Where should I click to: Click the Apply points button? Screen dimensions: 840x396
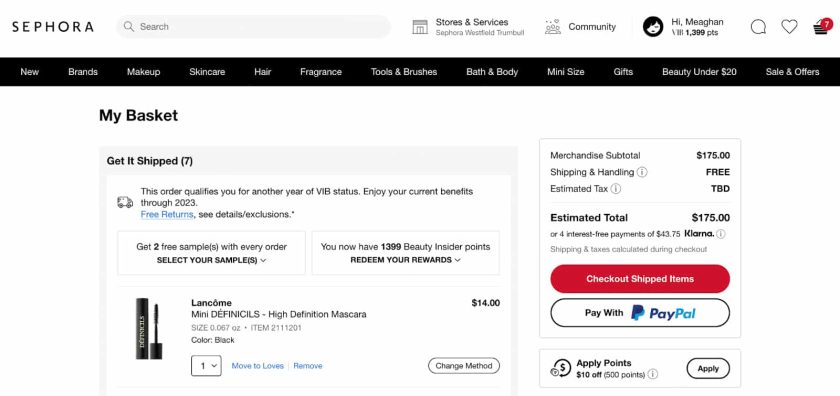708,368
